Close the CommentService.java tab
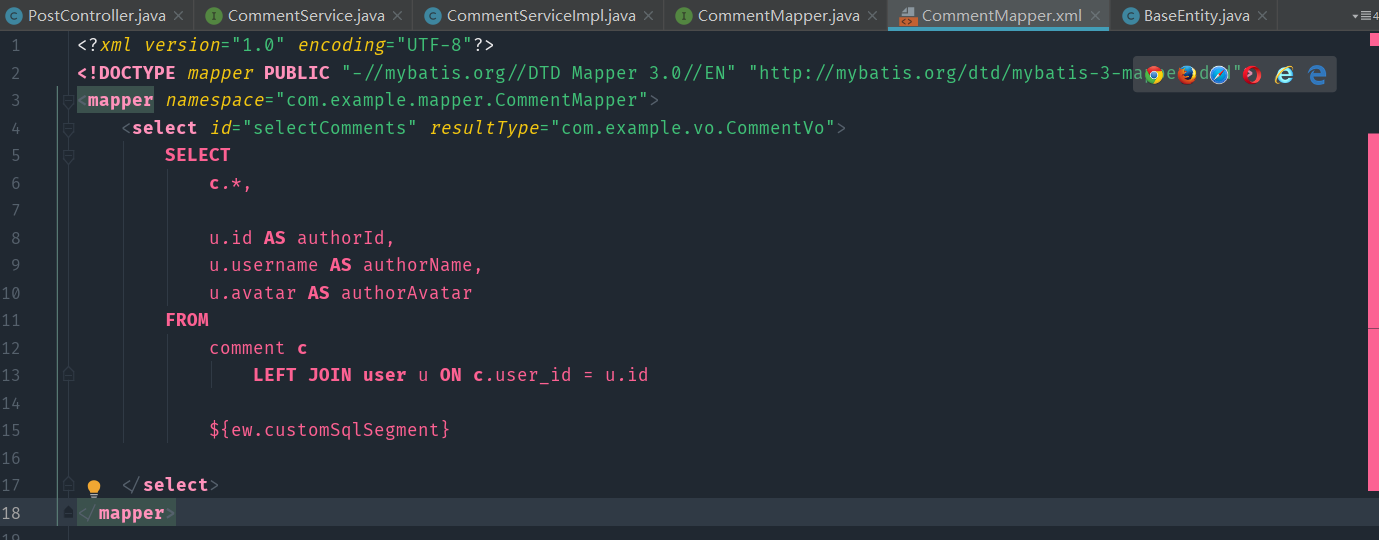This screenshot has height=540, width=1379. tap(397, 16)
